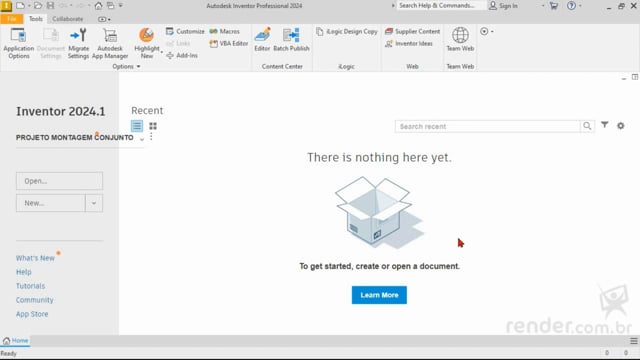The width and height of the screenshot is (640, 360).
Task: Open Content Center Editor
Action: [262, 40]
